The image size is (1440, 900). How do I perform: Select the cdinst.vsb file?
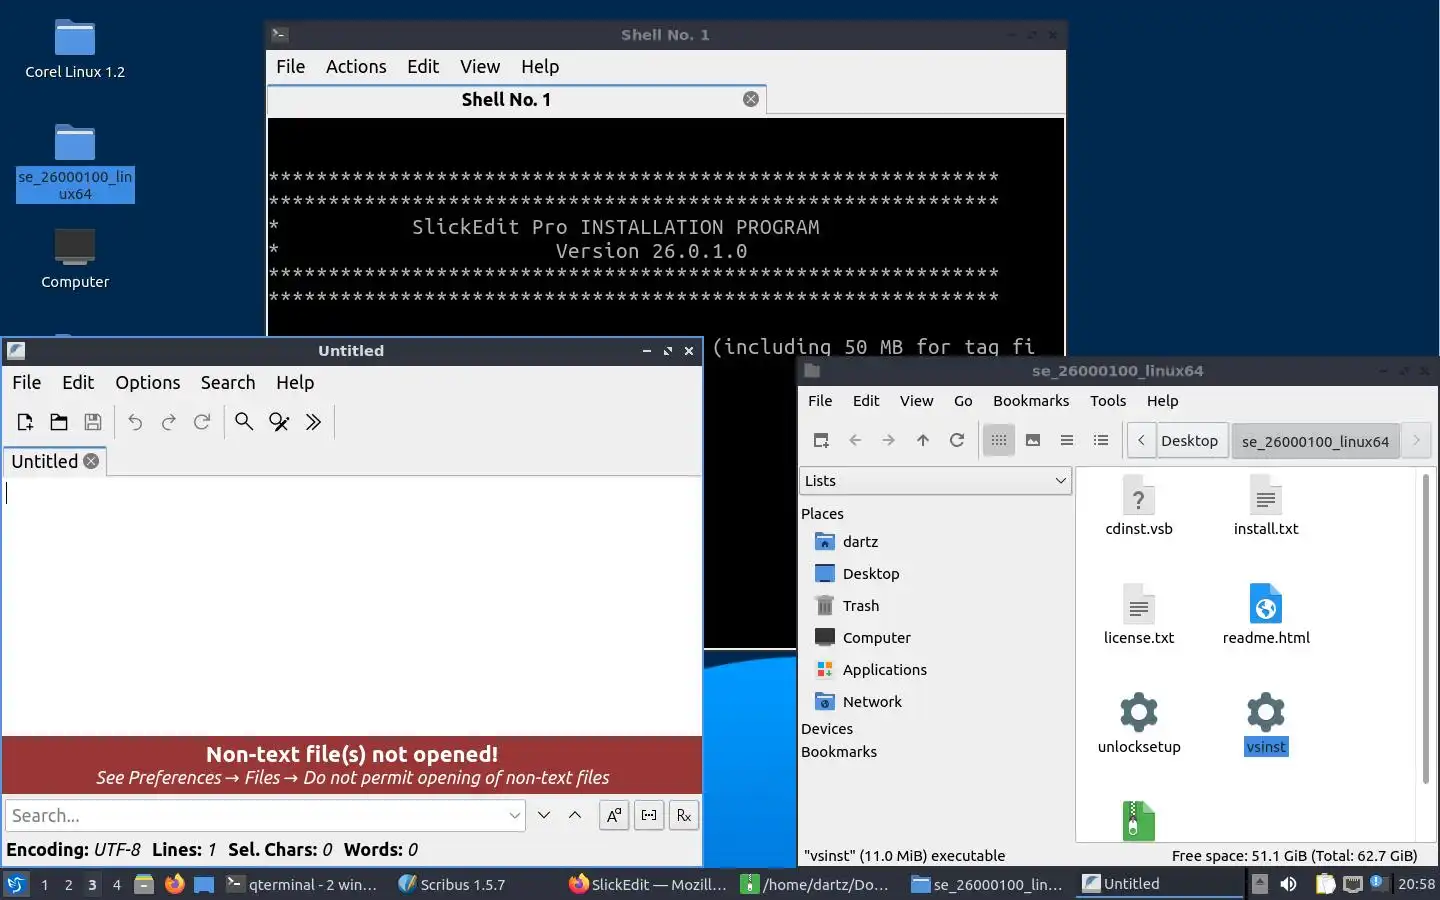(1139, 508)
